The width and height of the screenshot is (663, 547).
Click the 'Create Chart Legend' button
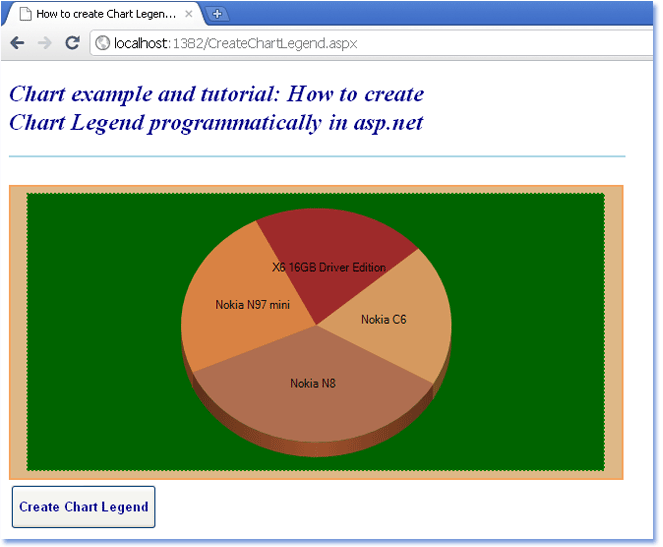pyautogui.click(x=84, y=507)
